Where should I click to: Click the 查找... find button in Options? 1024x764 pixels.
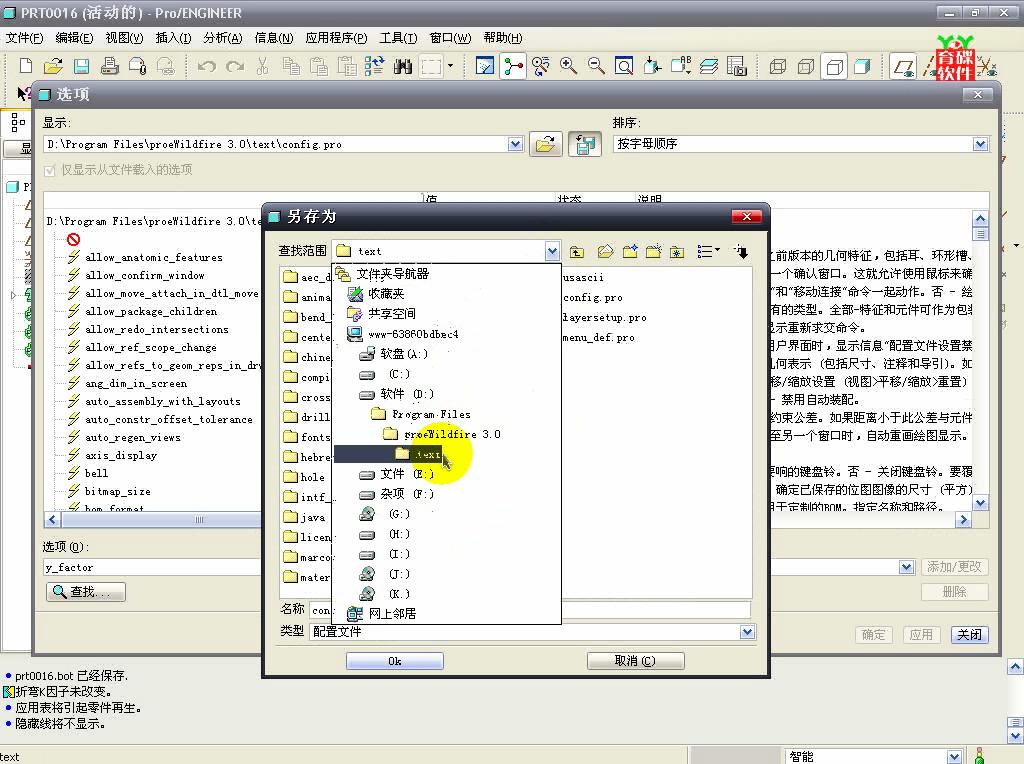point(86,592)
